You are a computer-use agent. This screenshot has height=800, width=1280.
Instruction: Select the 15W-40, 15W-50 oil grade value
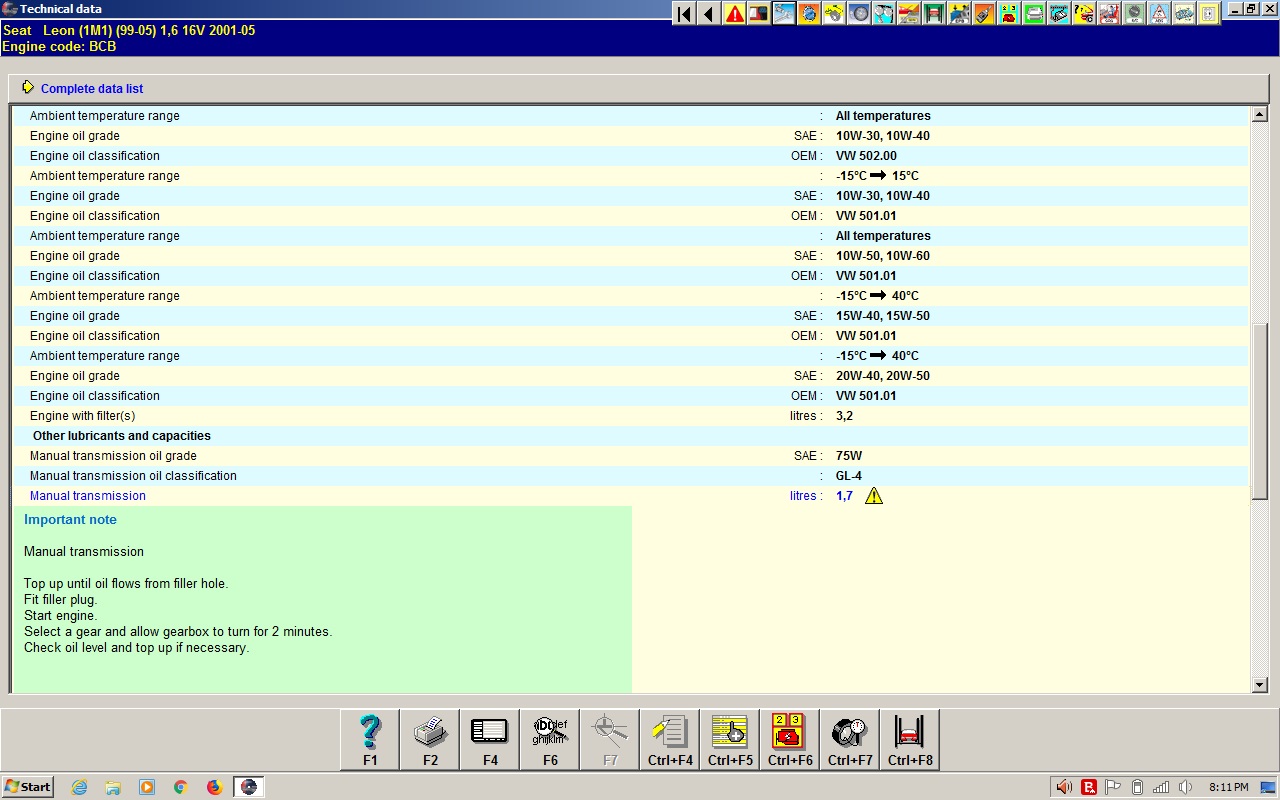tap(883, 316)
